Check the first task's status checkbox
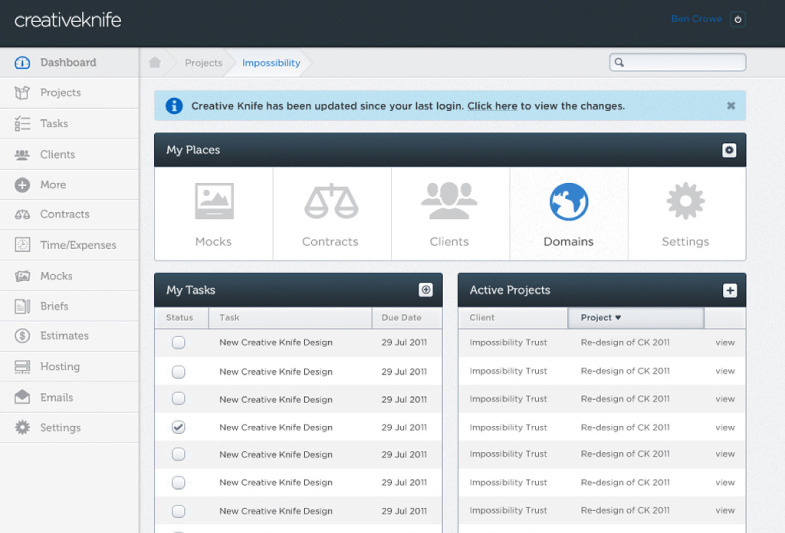785x533 pixels. (178, 342)
